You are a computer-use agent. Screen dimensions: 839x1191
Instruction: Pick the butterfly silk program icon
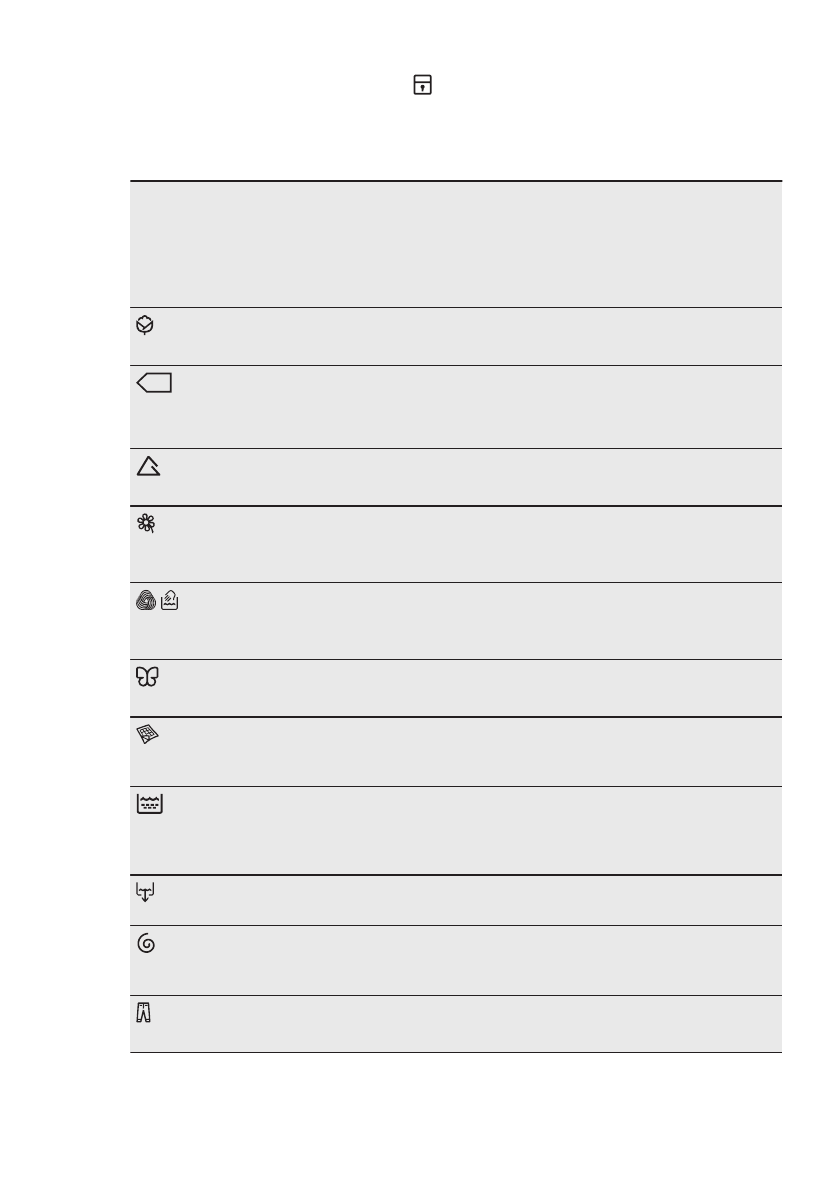point(148,677)
